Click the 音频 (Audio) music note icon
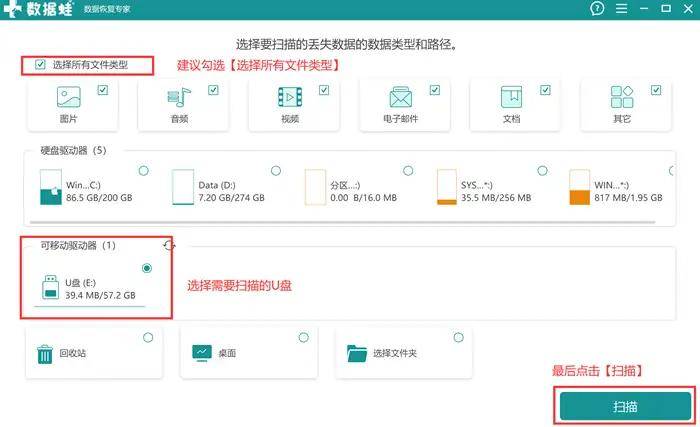This screenshot has width=700, height=427. [180, 98]
